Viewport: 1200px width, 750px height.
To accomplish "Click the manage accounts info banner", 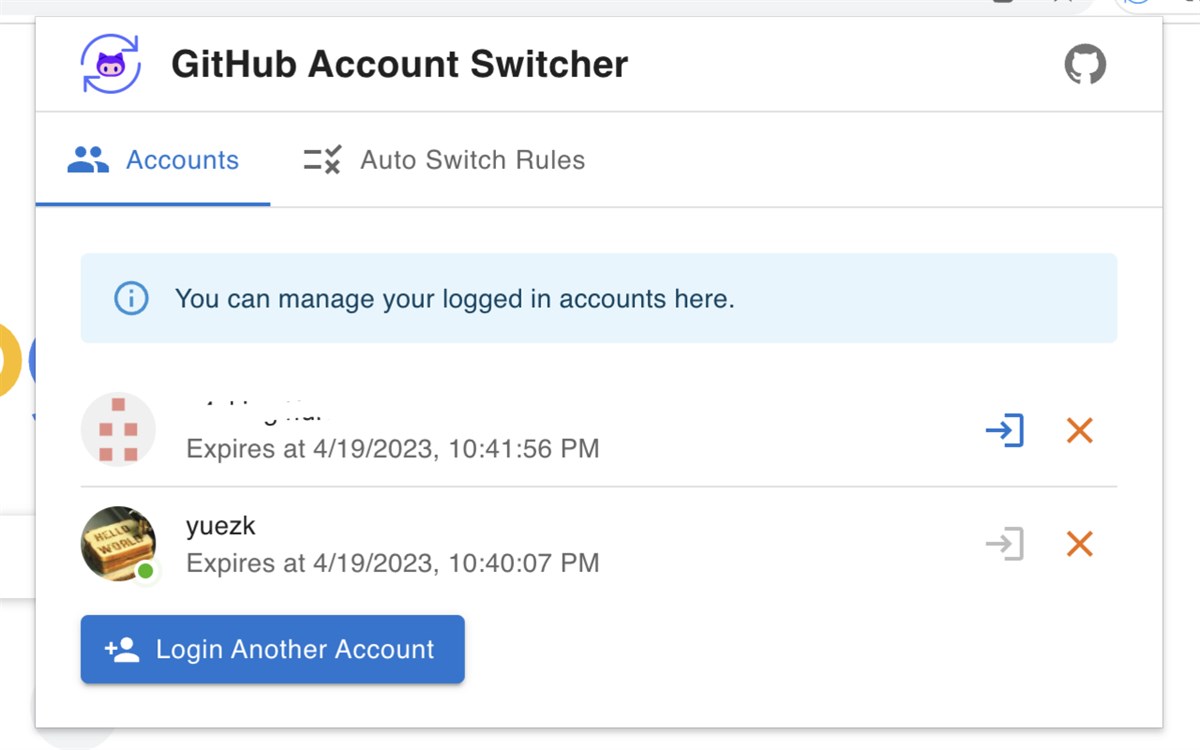I will point(600,298).
